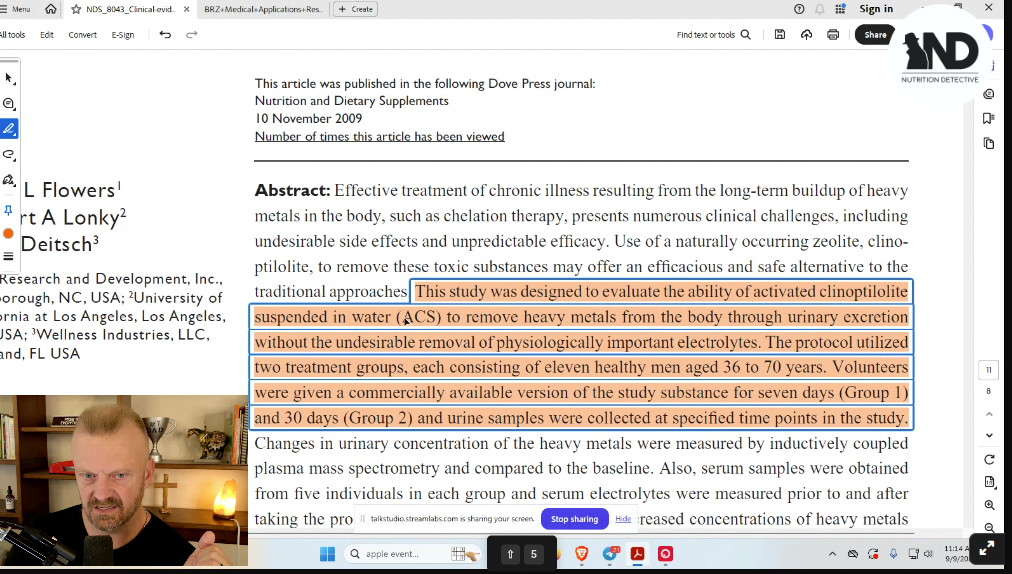Click '10 November 2009' date text
The width and height of the screenshot is (1012, 574).
point(309,118)
